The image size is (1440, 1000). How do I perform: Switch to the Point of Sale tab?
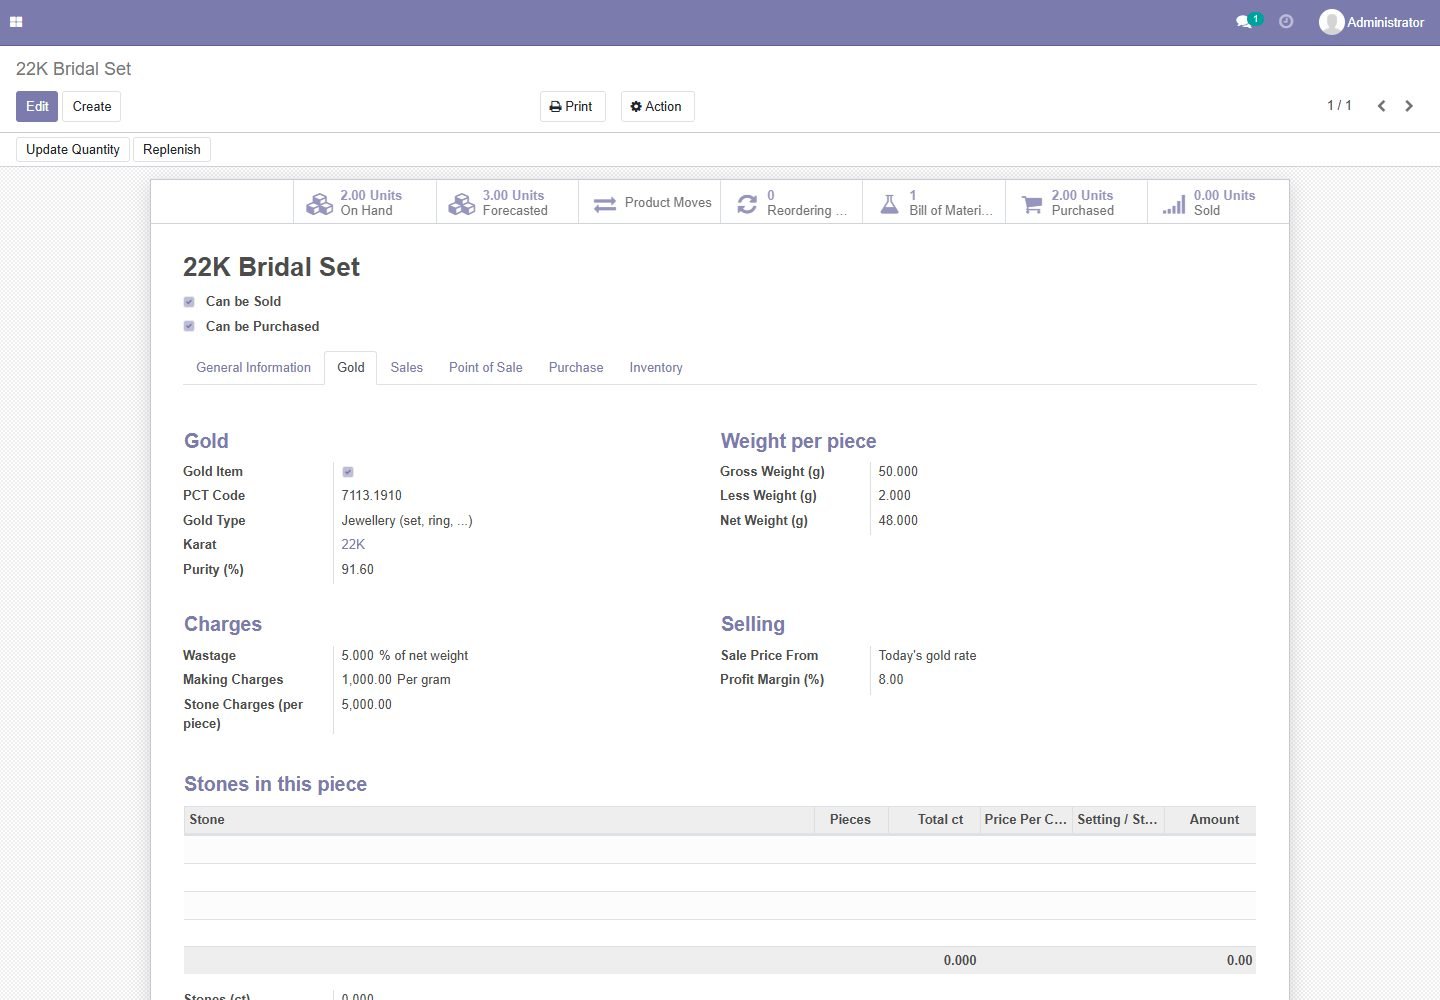[x=485, y=367]
